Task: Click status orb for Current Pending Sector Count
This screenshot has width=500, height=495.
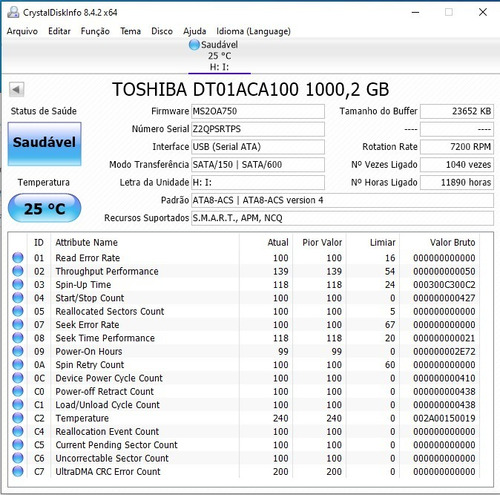Action: 18,444
